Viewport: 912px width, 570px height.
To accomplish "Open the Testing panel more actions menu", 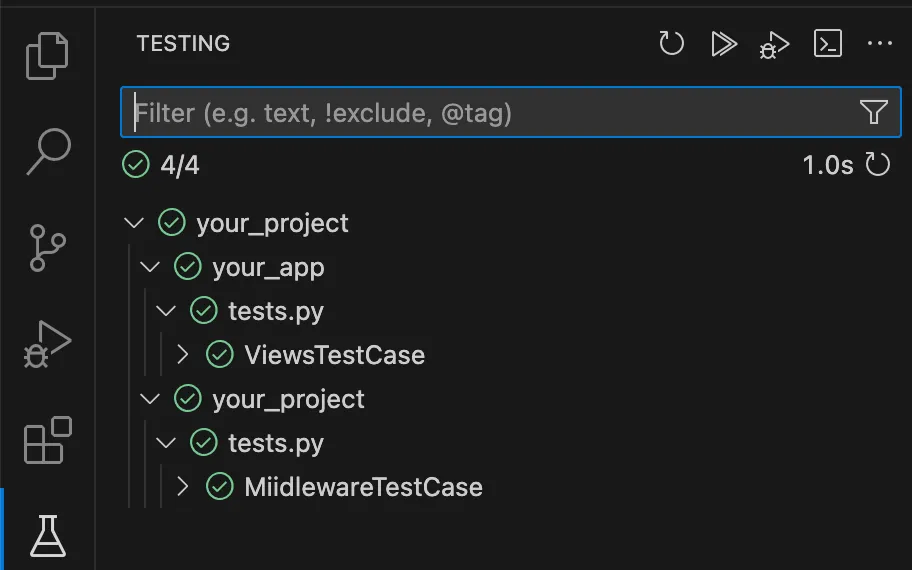I will pos(879,43).
